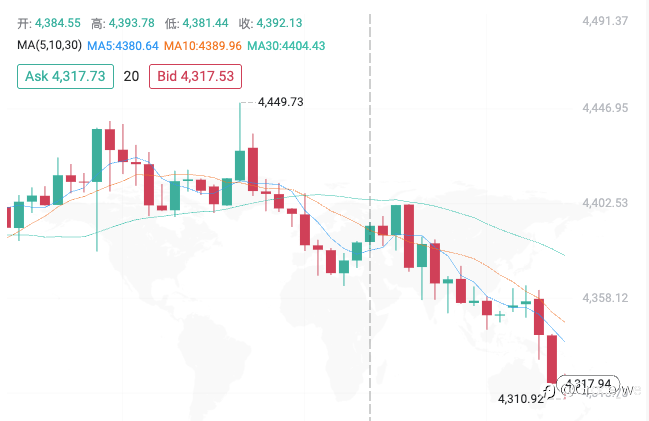Click the 4,446.95 price axis label

tap(605, 108)
